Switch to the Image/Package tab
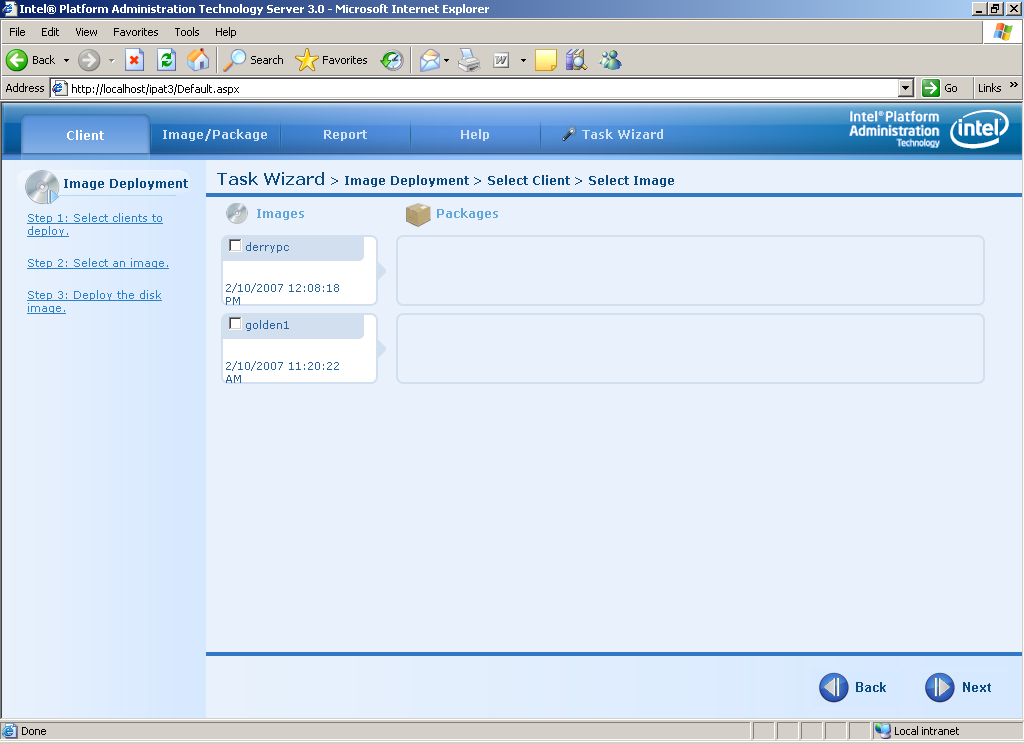The width and height of the screenshot is (1024, 744). (x=215, y=135)
